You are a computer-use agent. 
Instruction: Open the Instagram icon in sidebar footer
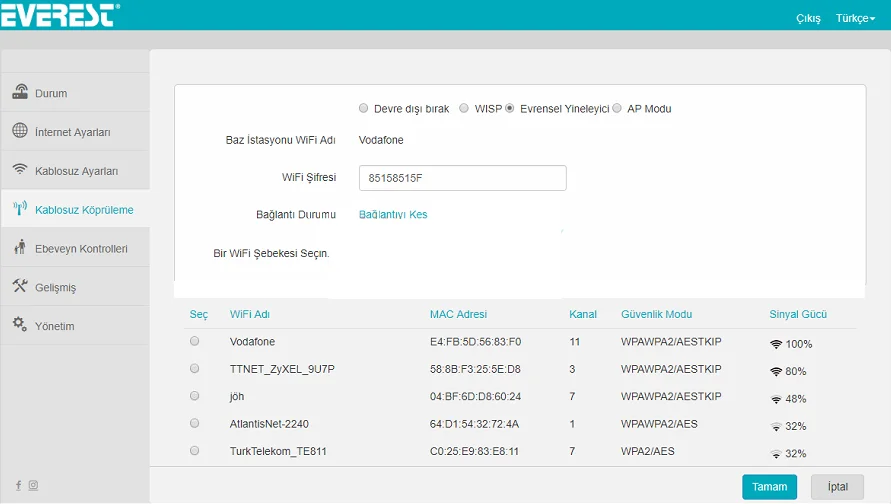[x=33, y=486]
